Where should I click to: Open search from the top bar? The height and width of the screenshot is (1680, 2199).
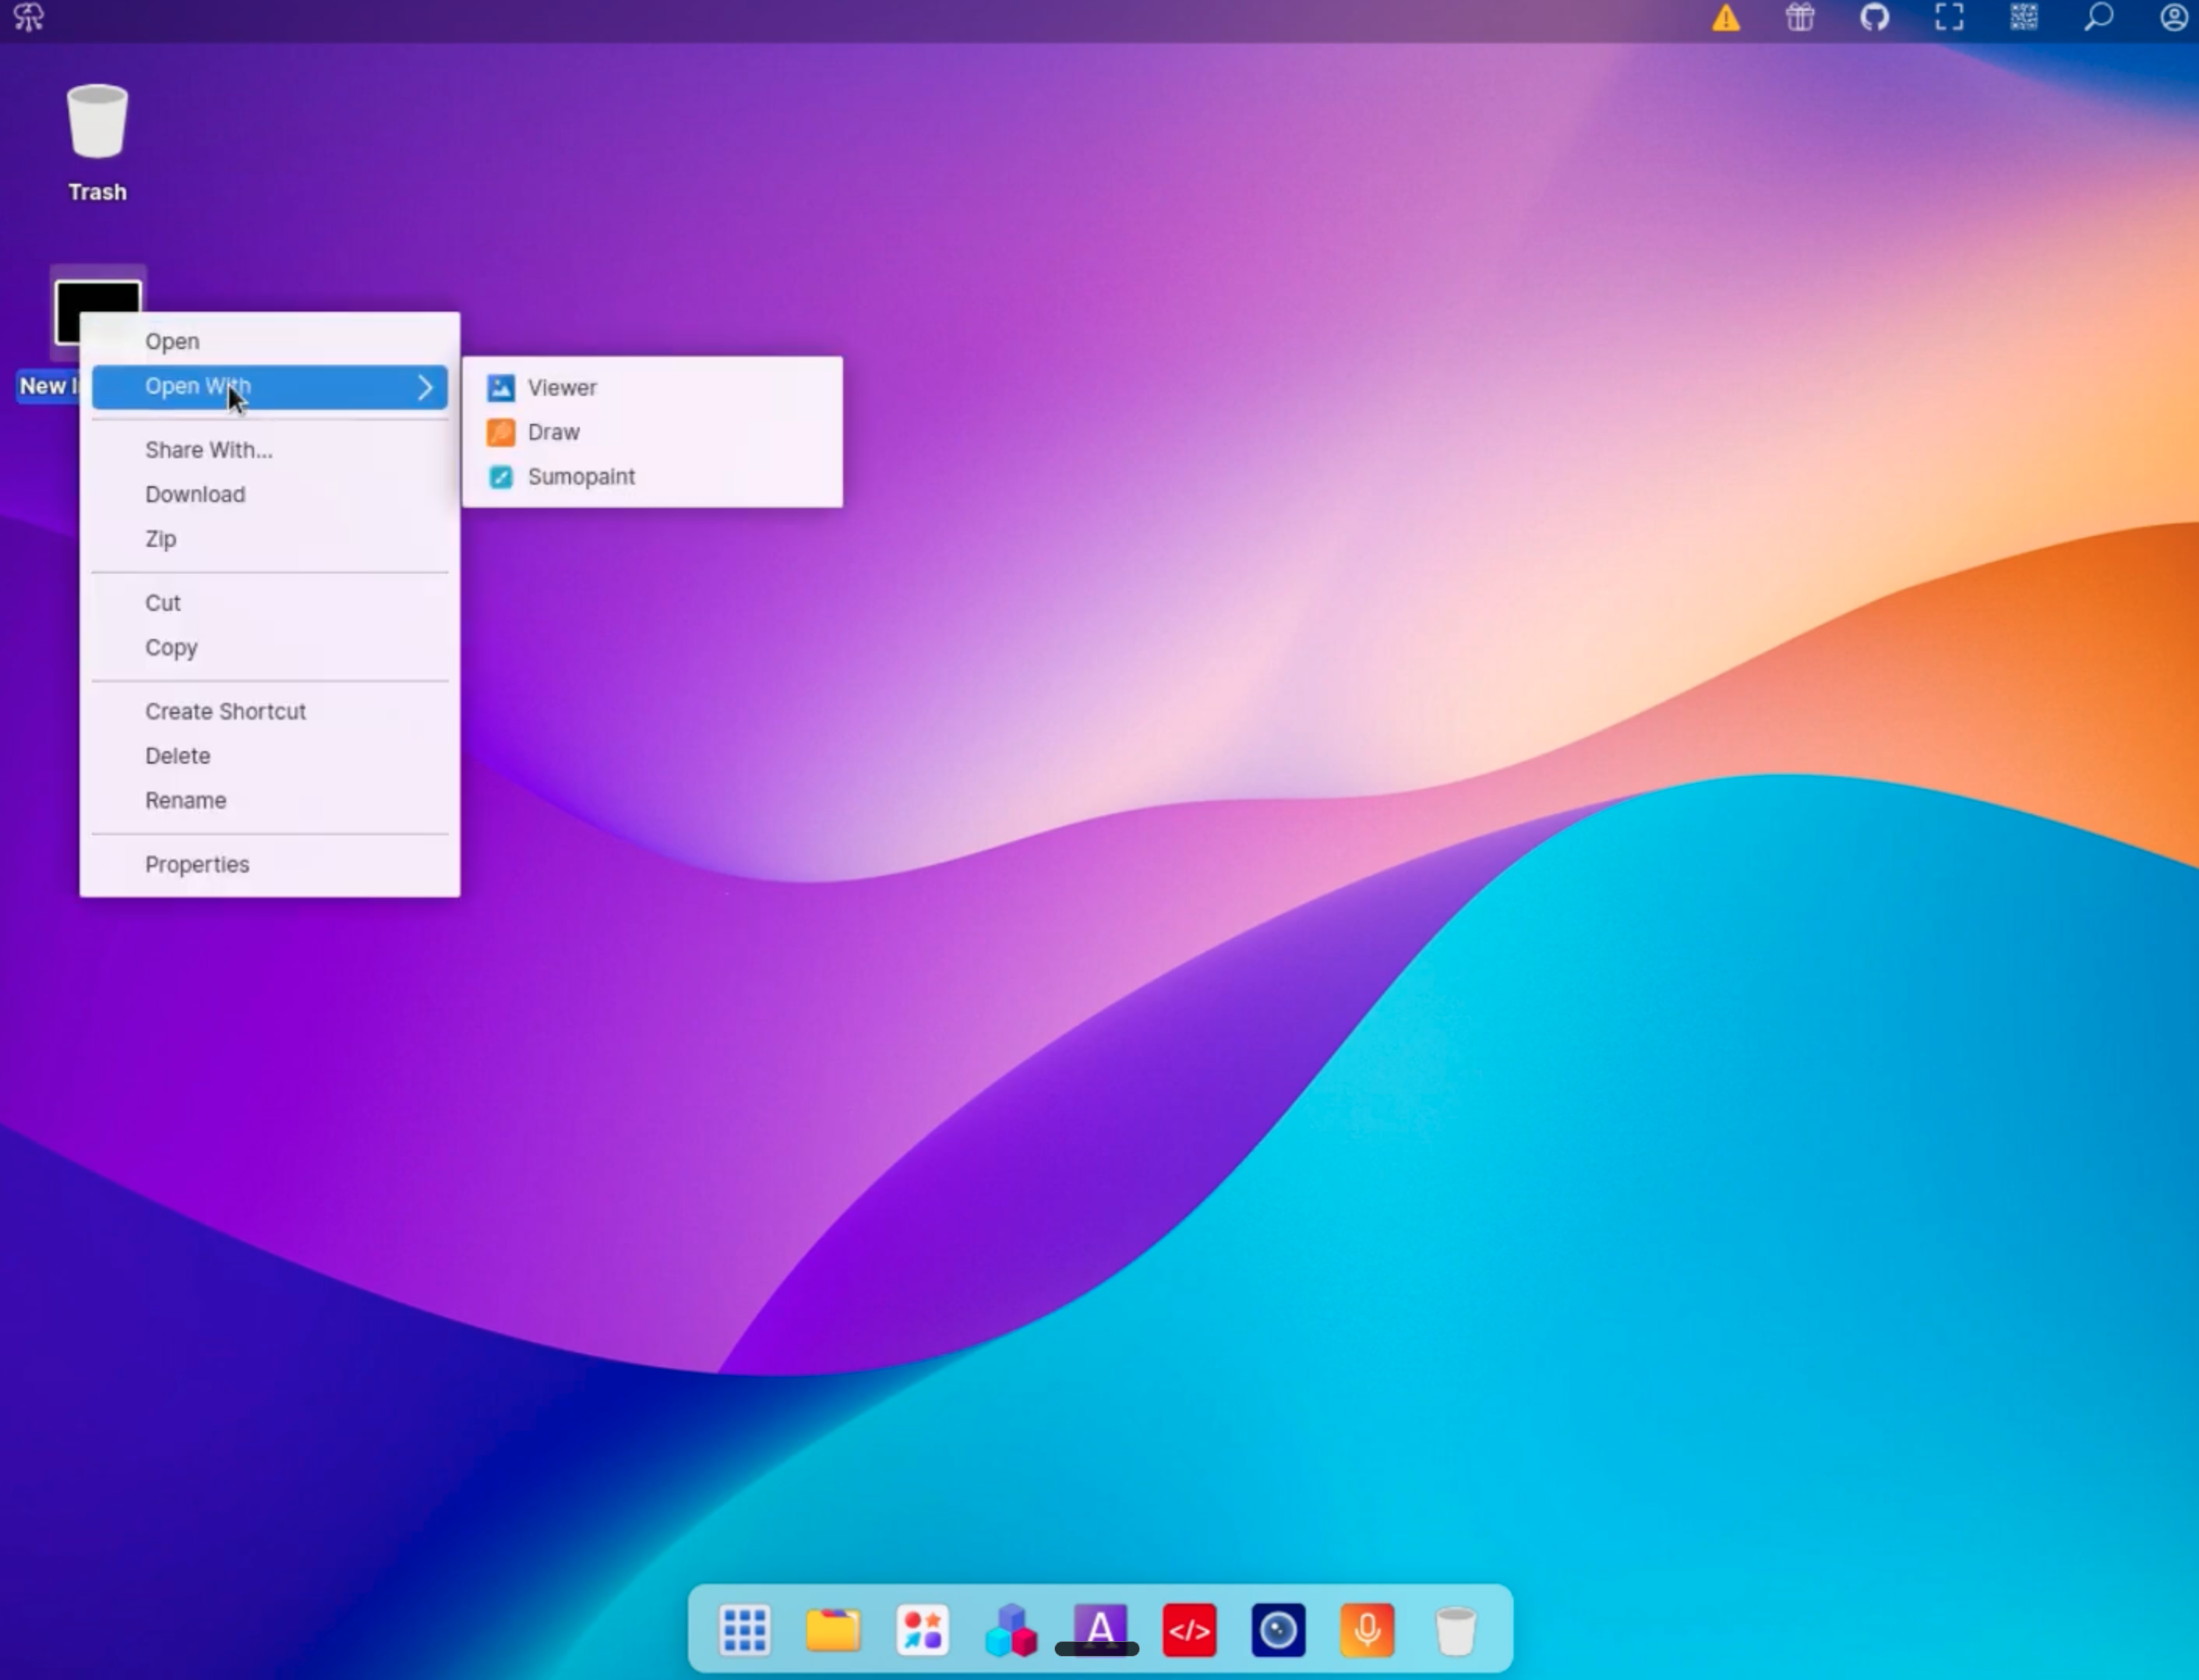click(2098, 17)
